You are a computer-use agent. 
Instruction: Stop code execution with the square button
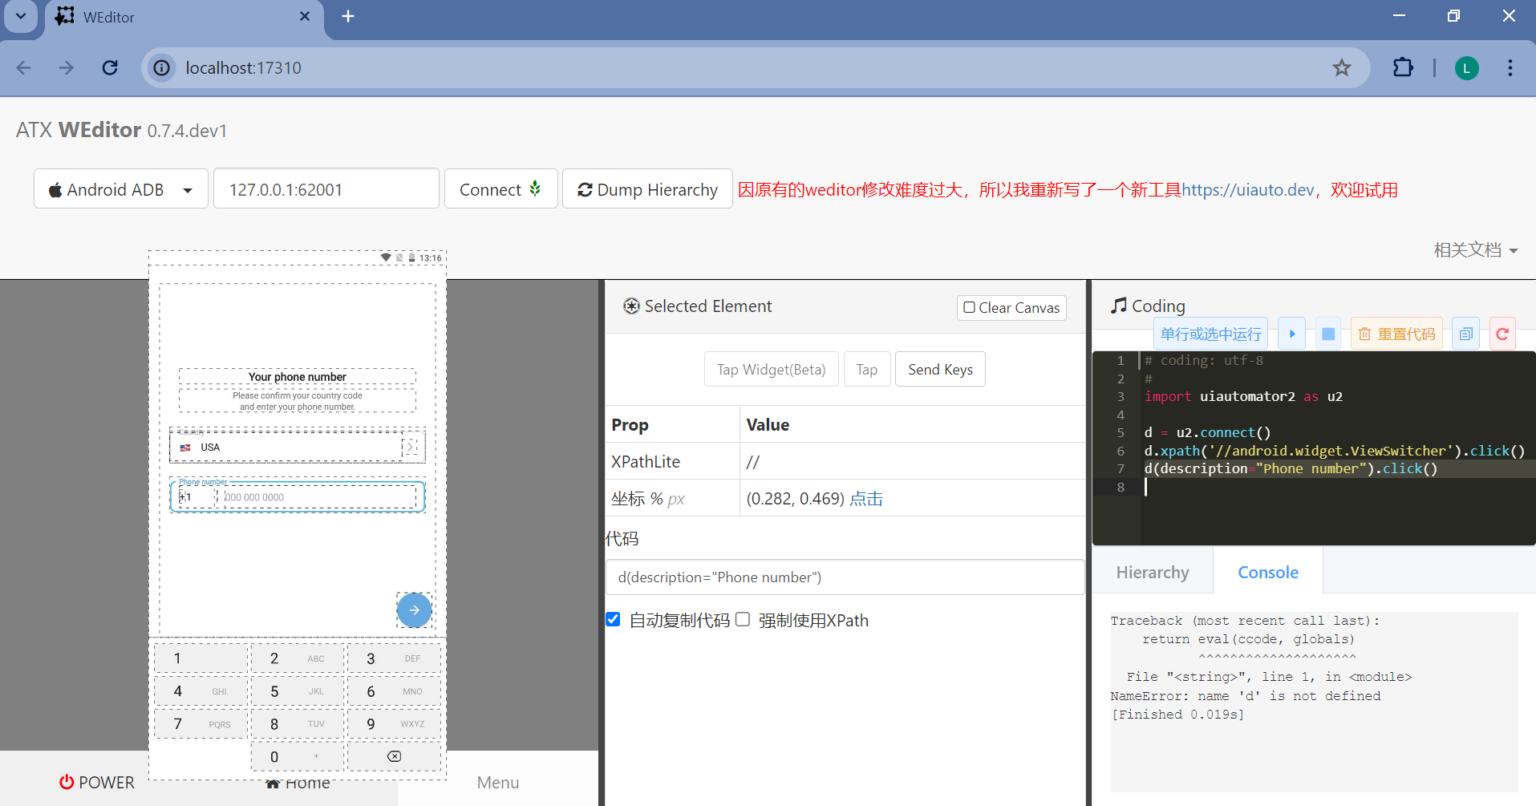[x=1328, y=334]
